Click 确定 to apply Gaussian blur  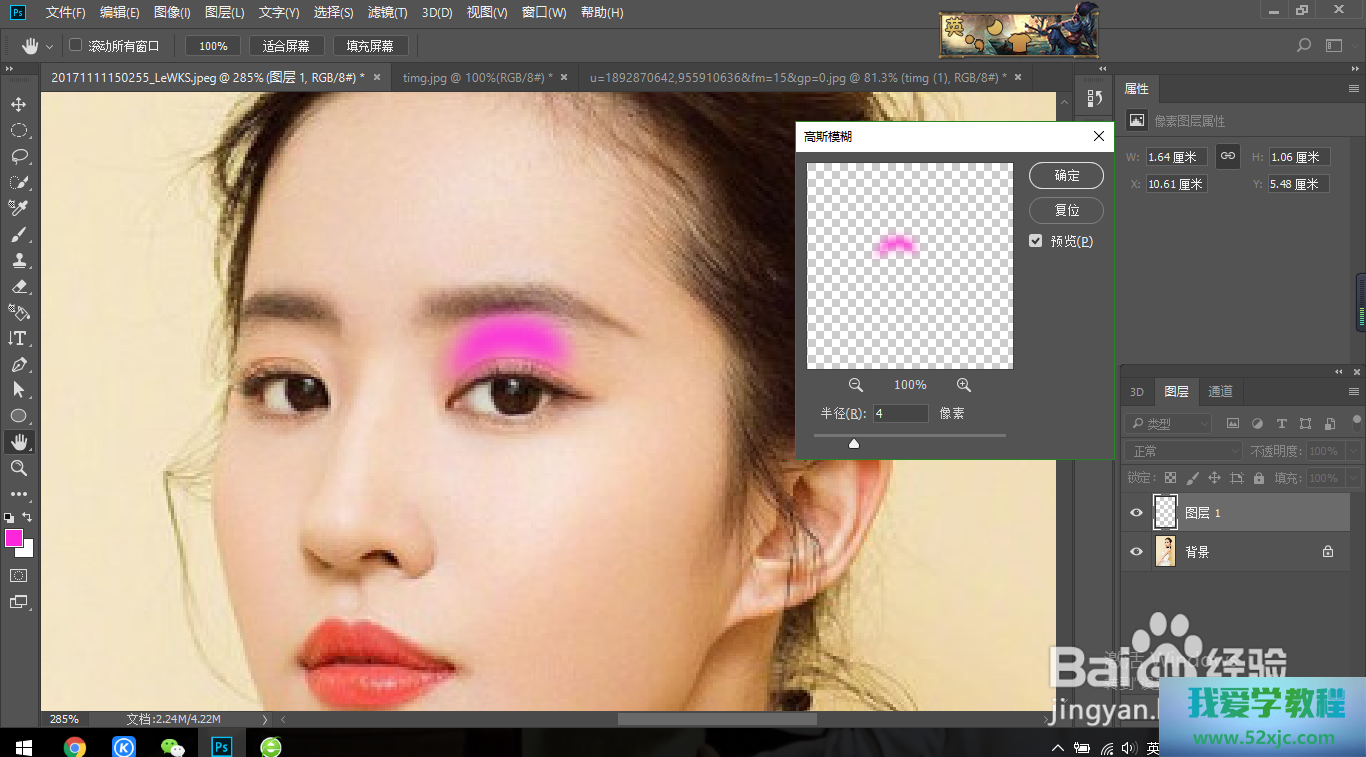pyautogui.click(x=1066, y=176)
